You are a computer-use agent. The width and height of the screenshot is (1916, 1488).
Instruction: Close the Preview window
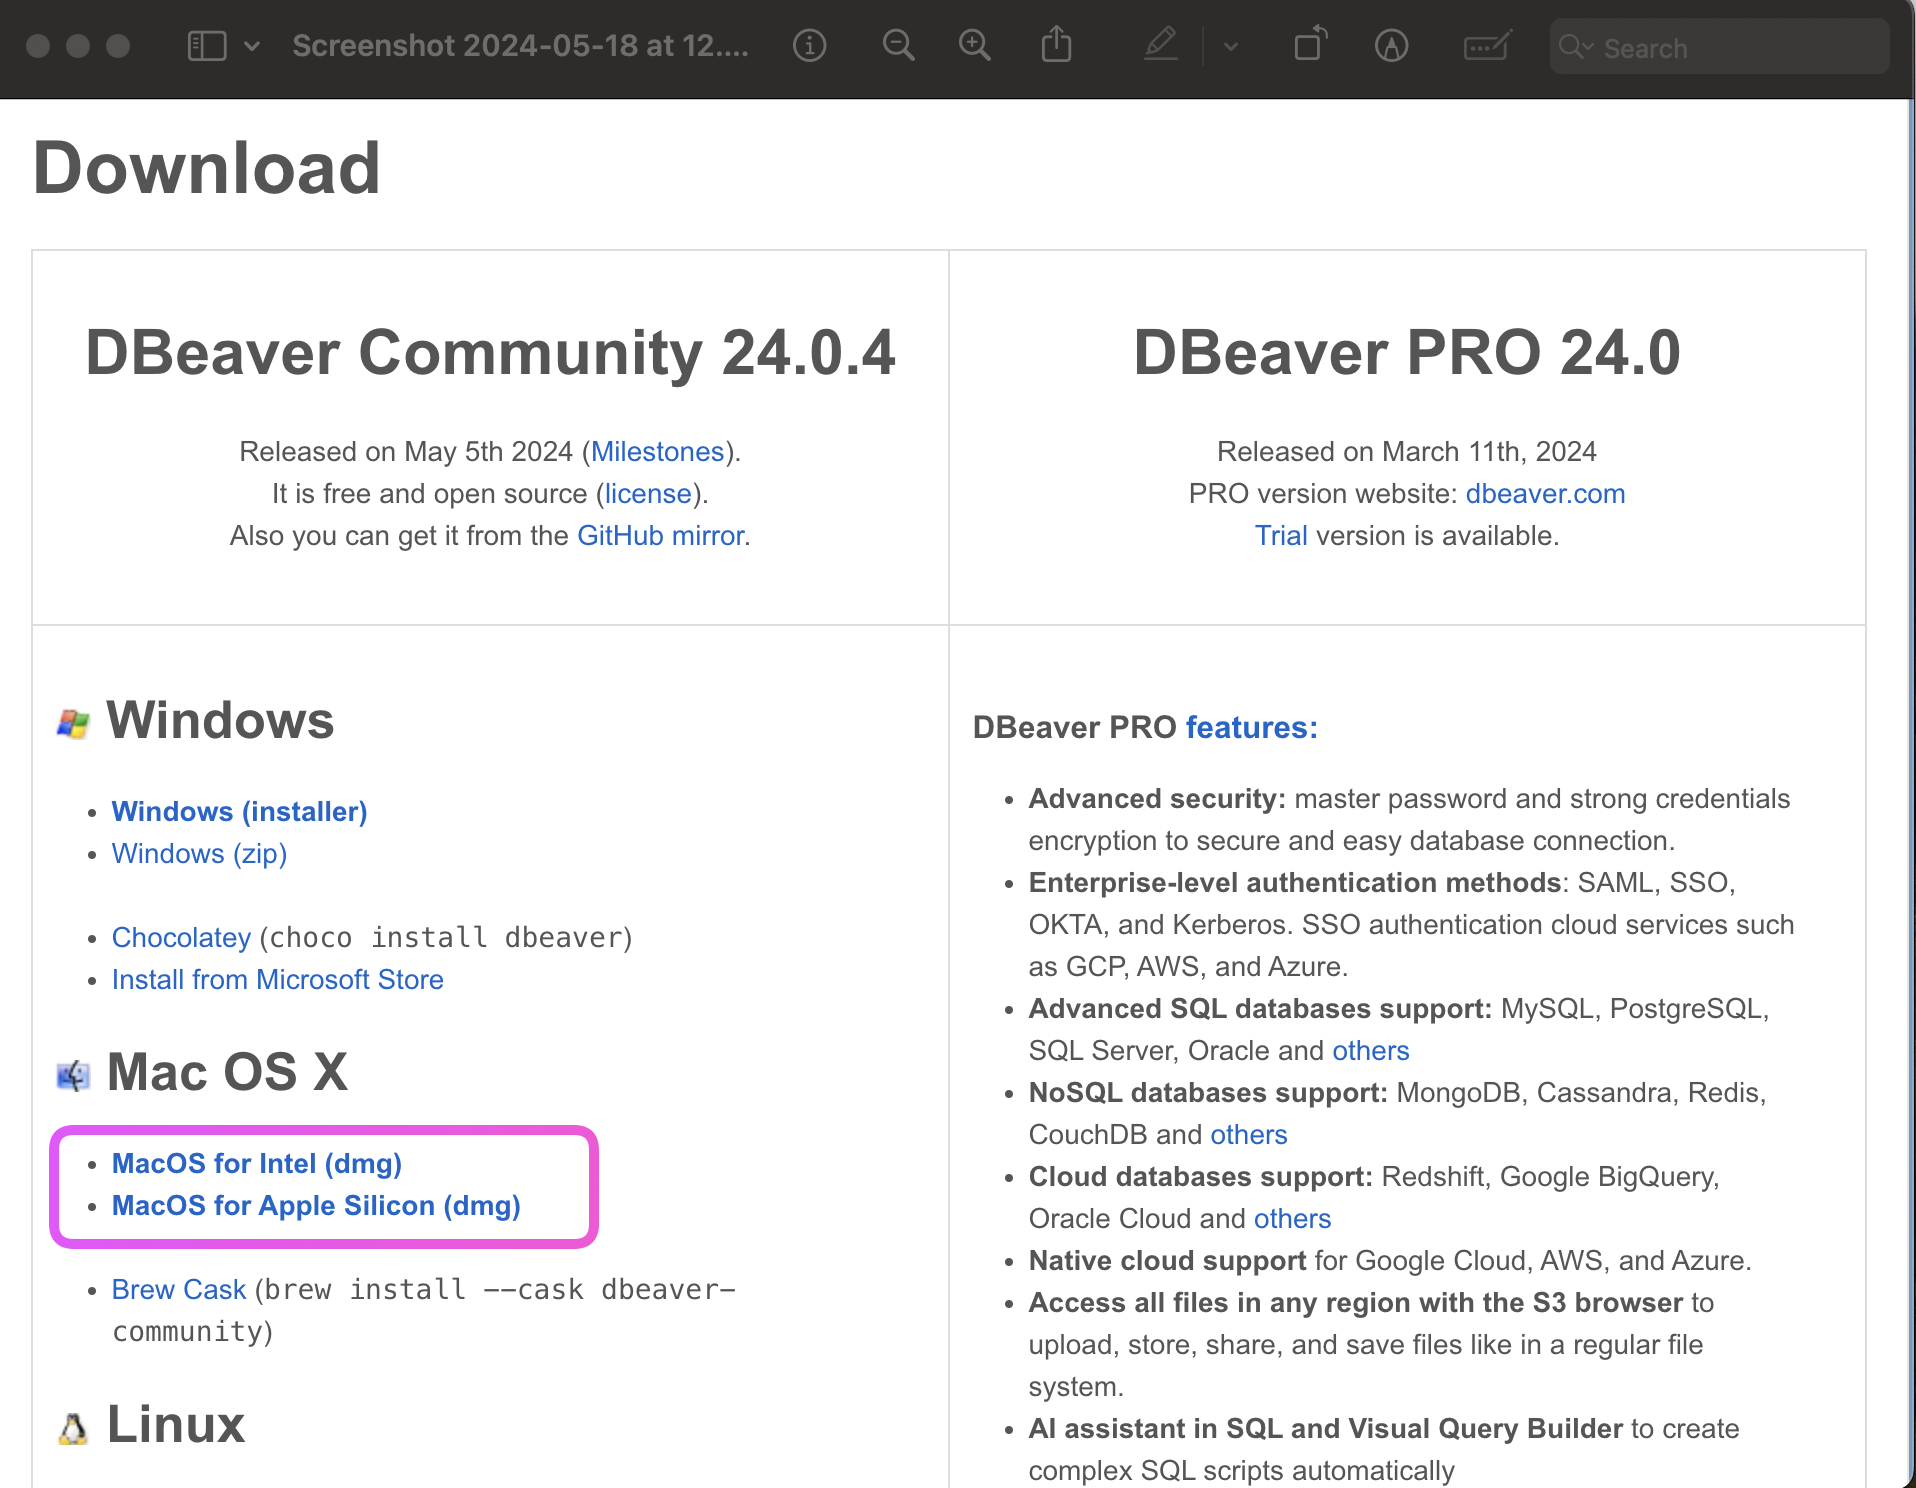click(38, 46)
